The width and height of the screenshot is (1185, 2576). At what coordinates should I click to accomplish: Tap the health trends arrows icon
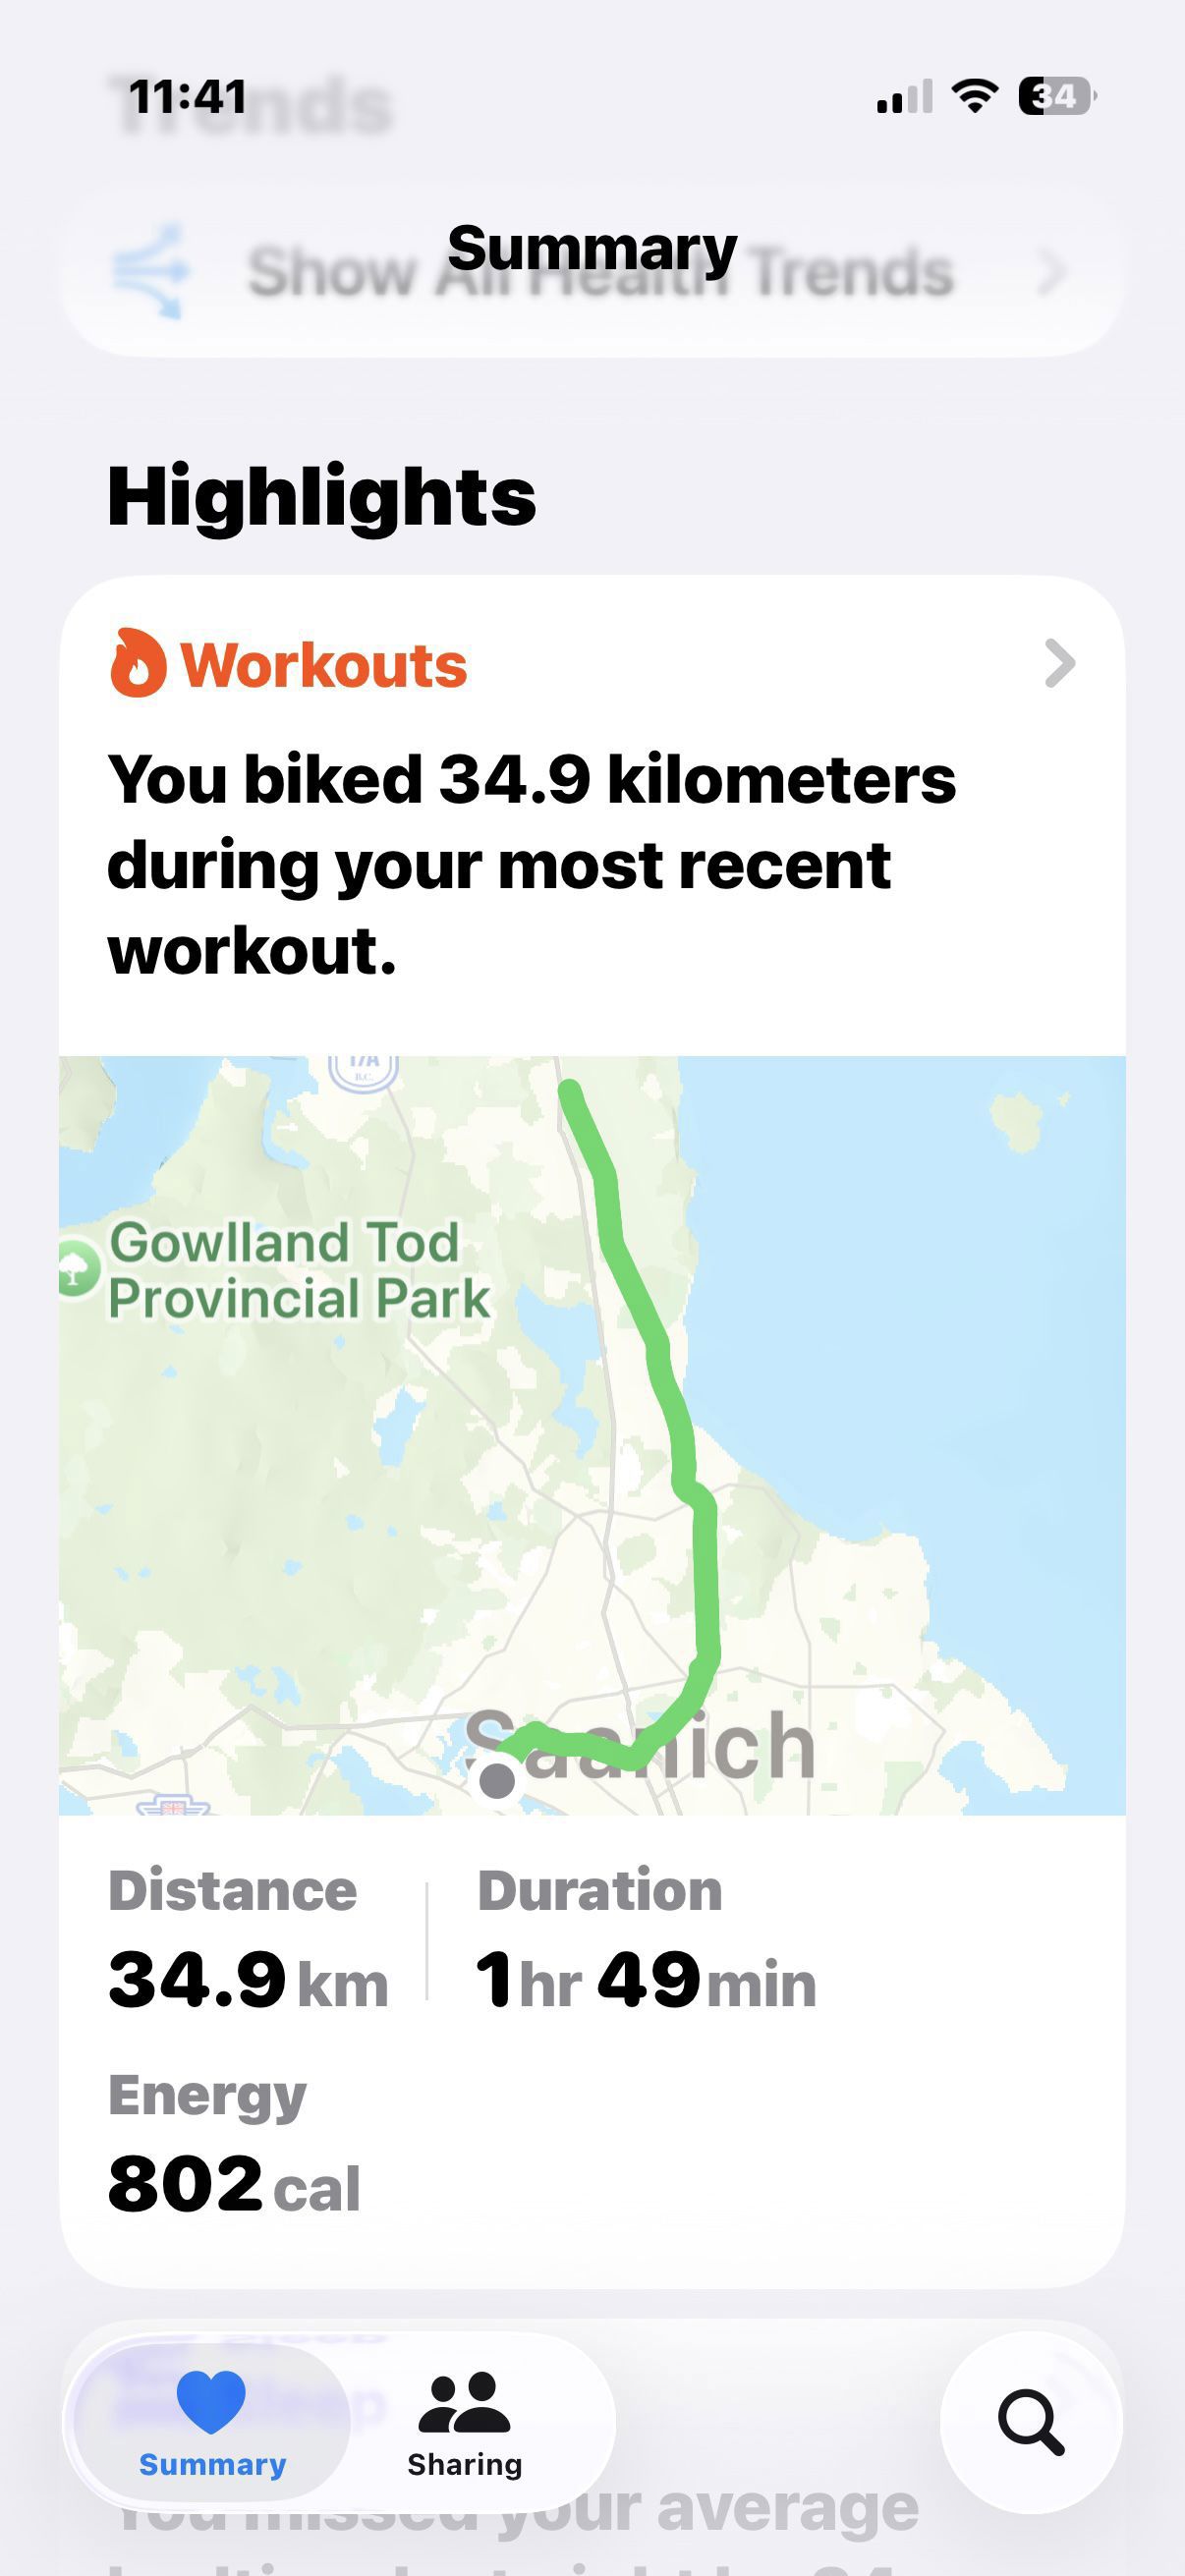(151, 272)
